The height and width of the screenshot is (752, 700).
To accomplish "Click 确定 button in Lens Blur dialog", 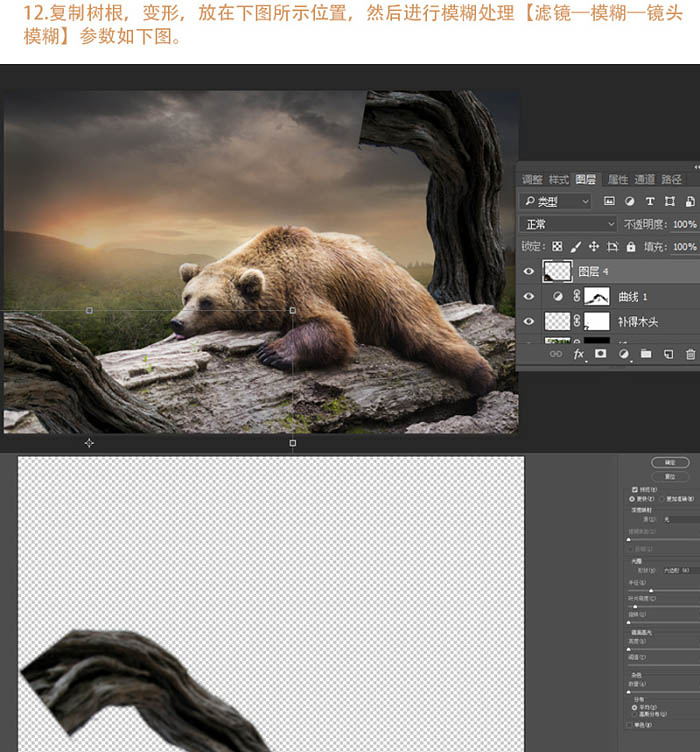I will coord(670,463).
